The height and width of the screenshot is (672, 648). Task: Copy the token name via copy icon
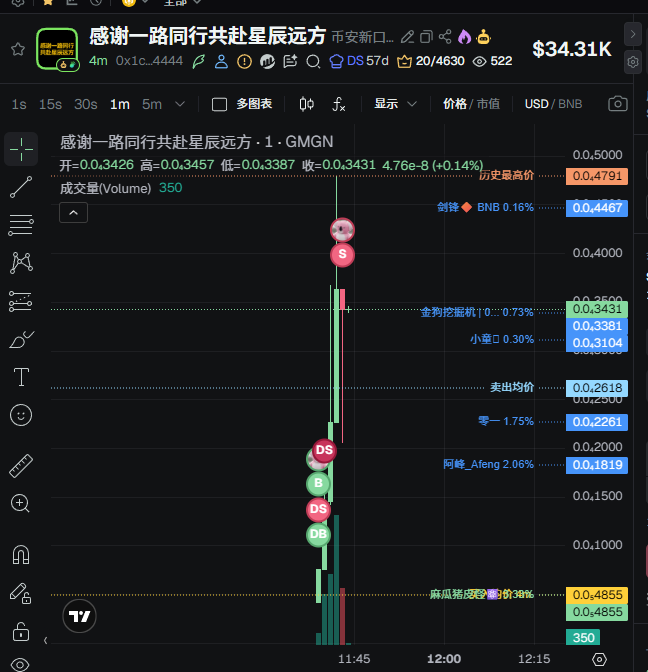(x=426, y=37)
